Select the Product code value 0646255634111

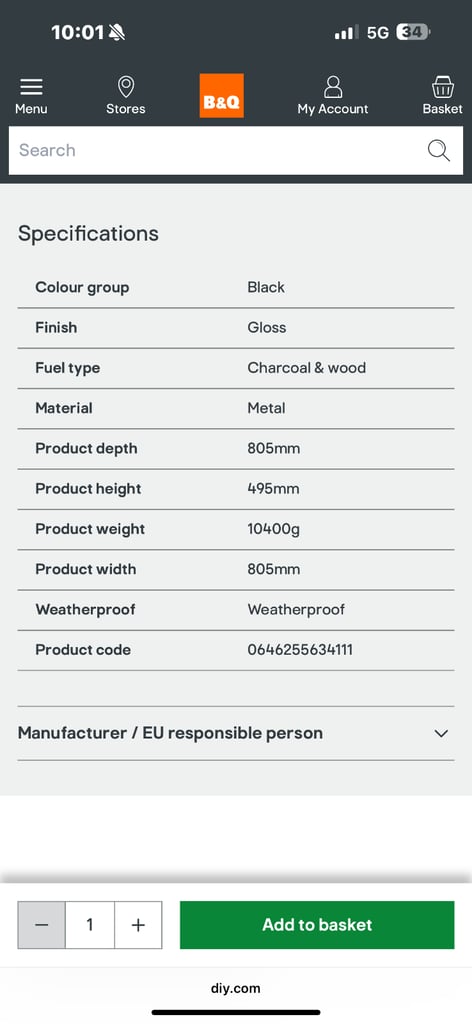pyautogui.click(x=300, y=650)
